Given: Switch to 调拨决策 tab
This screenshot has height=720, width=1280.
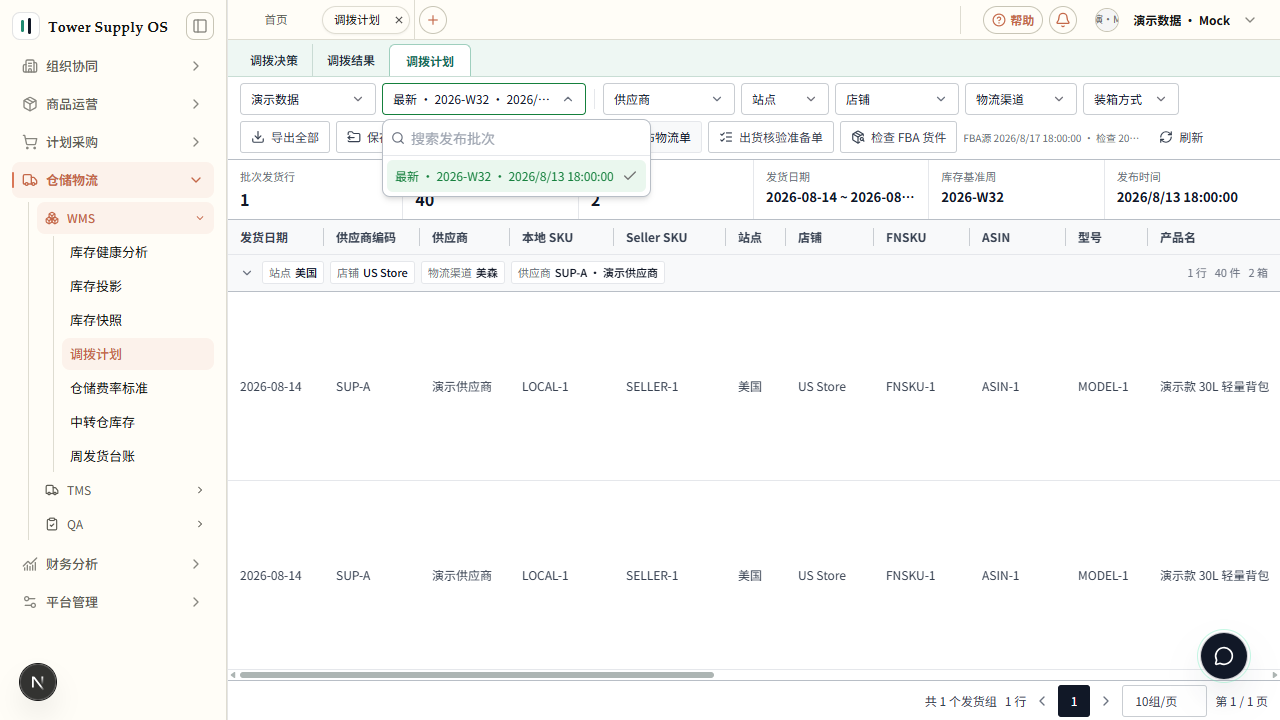Looking at the screenshot, I should pyautogui.click(x=274, y=60).
